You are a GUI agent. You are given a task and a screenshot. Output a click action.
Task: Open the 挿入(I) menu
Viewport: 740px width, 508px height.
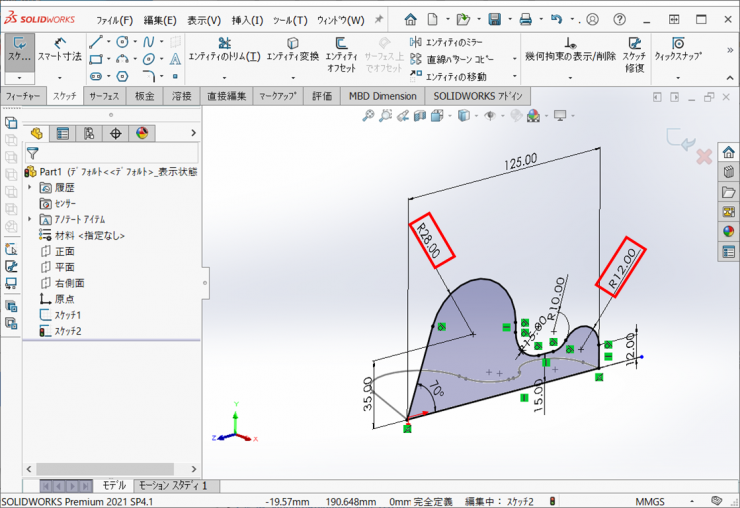(x=247, y=20)
